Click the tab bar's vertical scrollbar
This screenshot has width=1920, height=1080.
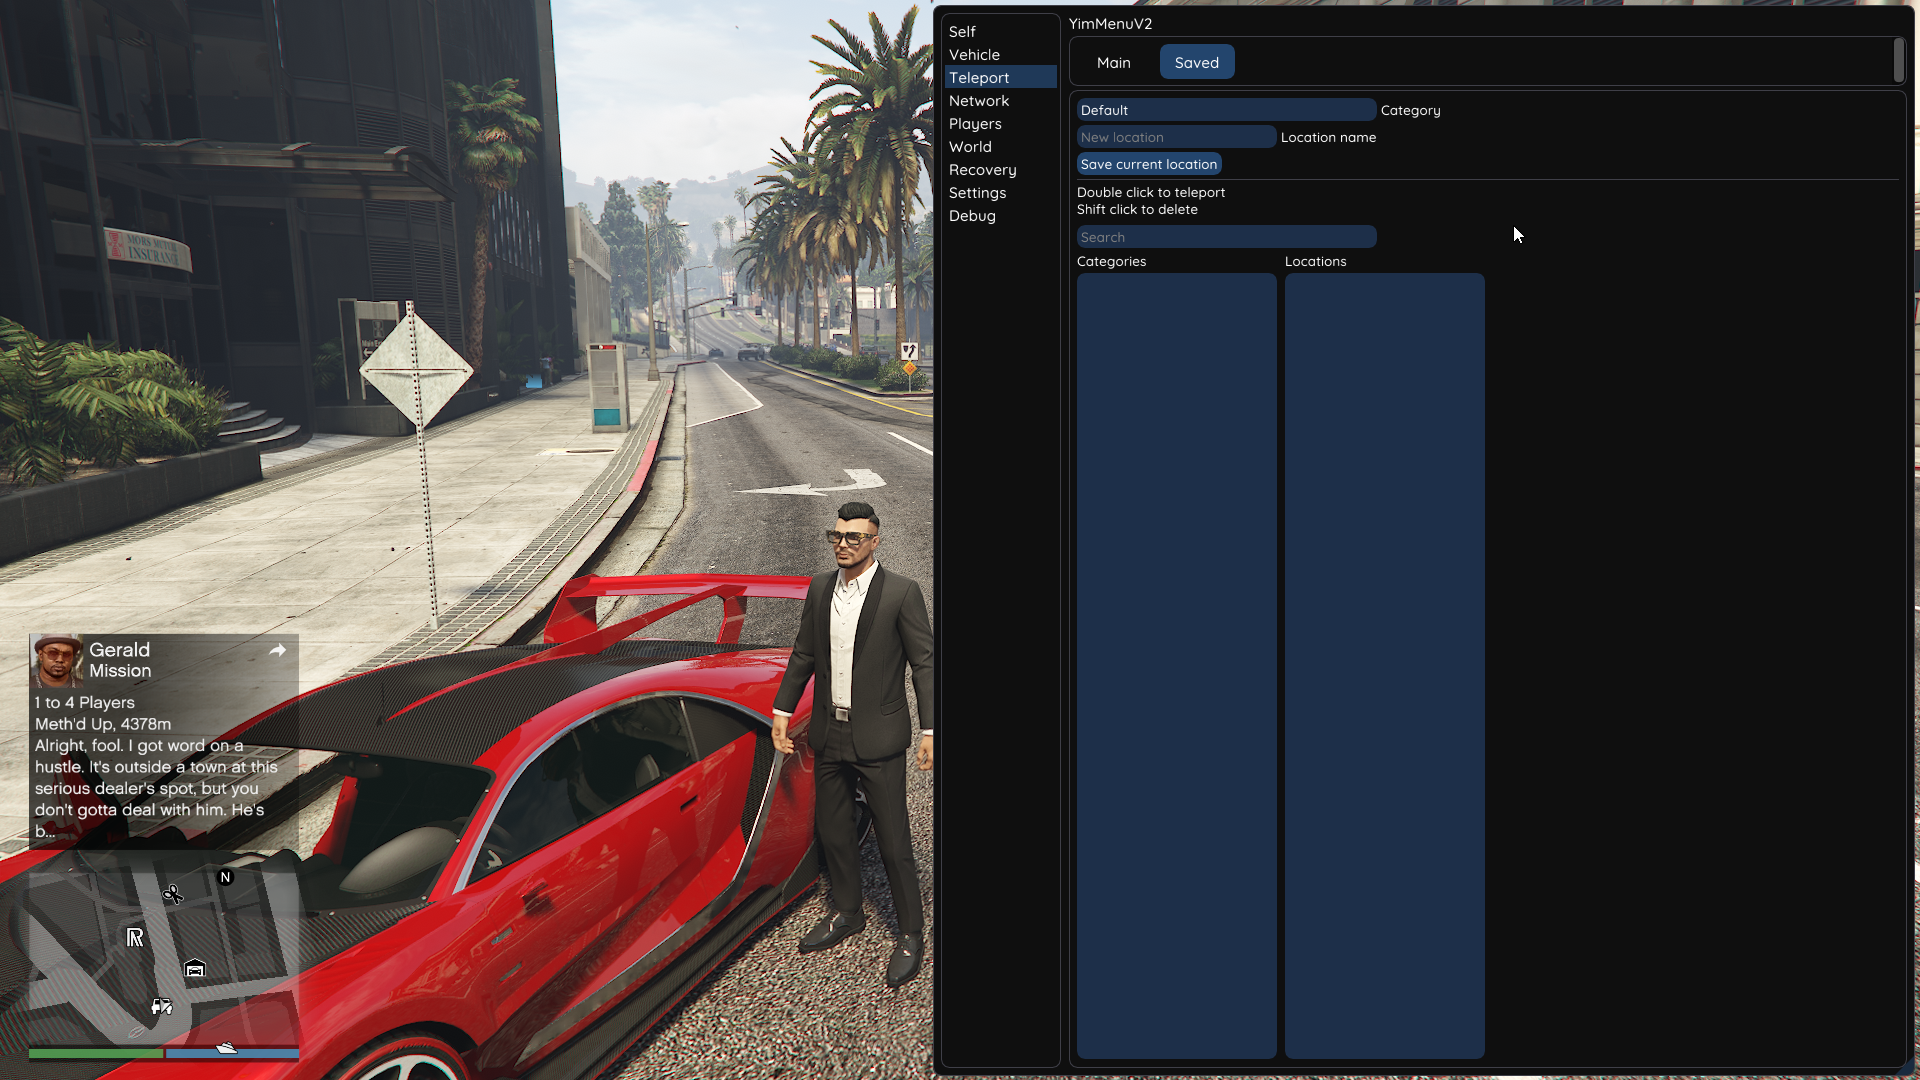1898,61
